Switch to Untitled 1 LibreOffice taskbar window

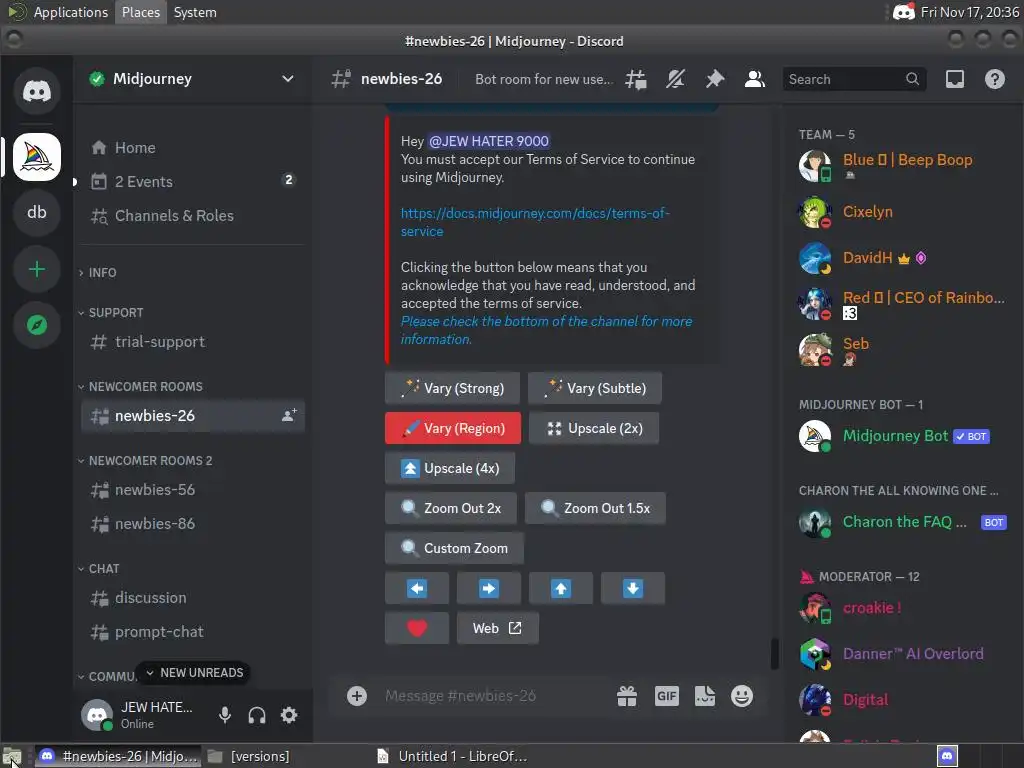[x=453, y=756]
